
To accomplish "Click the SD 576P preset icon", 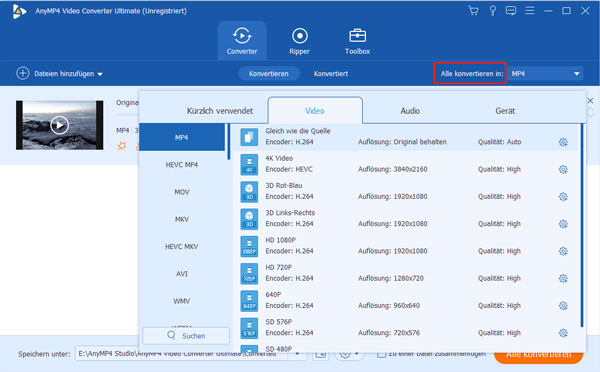I will 249,328.
